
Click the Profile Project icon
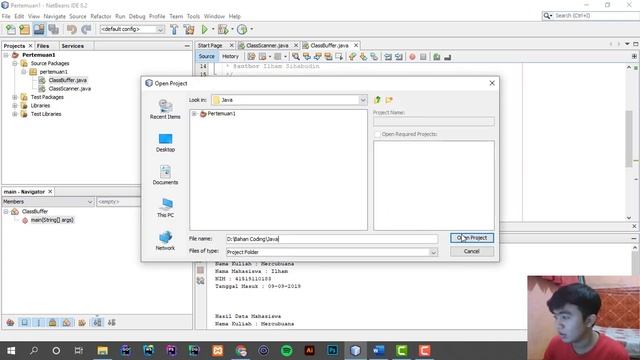[242, 29]
